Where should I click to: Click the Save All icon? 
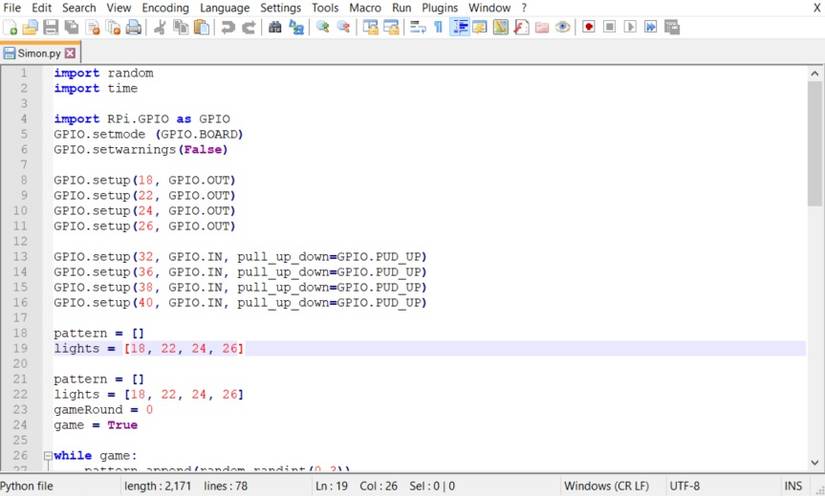[x=72, y=27]
